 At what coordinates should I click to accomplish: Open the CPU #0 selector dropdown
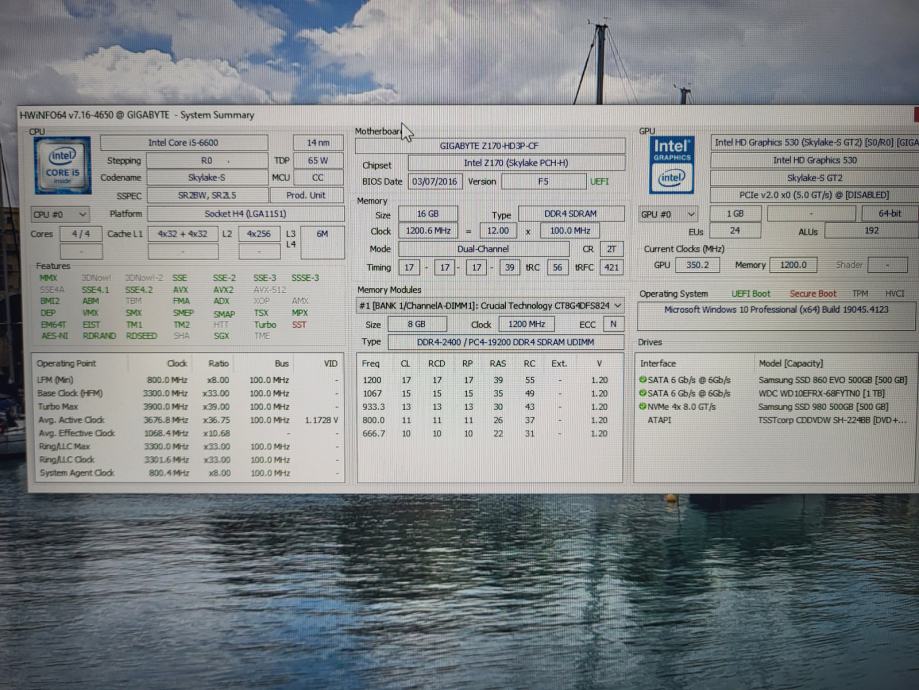coord(60,214)
